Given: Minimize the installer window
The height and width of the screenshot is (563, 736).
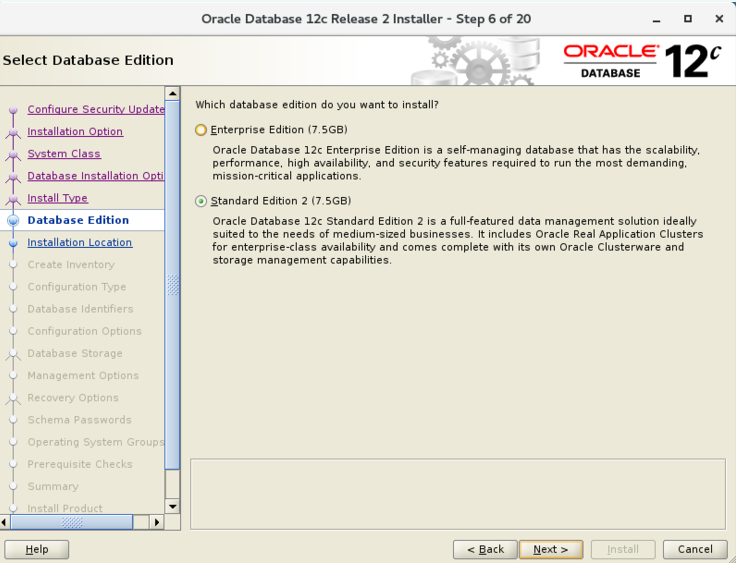Looking at the screenshot, I should click(656, 19).
